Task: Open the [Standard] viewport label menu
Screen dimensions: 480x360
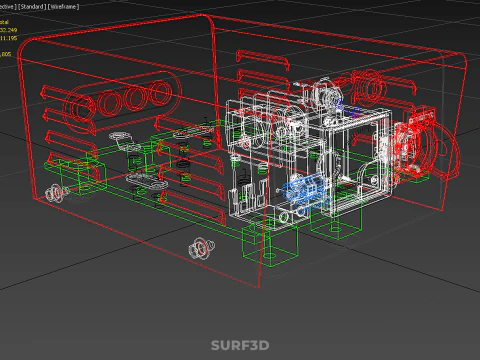Action: [32, 6]
